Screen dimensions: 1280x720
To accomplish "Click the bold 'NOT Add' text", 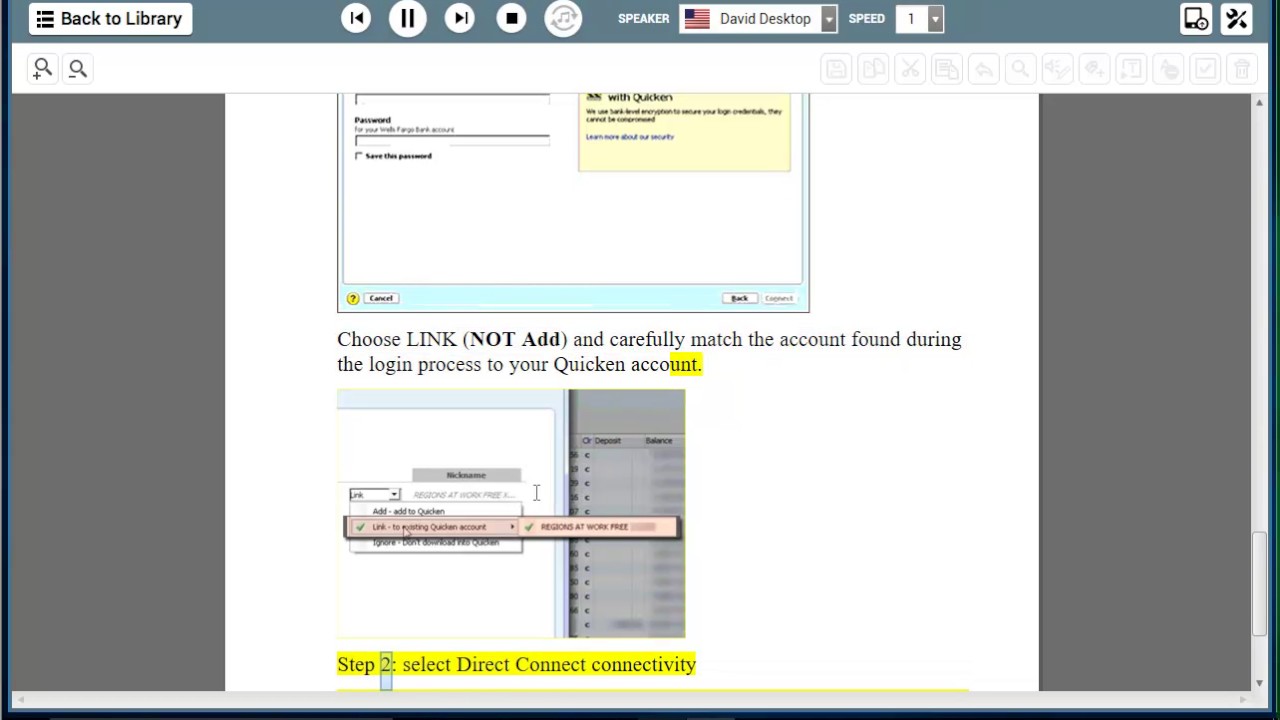I will [x=514, y=340].
